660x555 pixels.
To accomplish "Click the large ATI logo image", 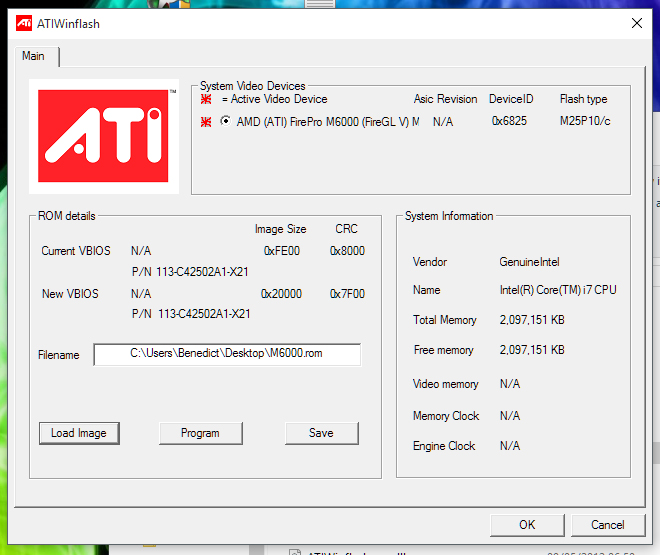I will (x=104, y=136).
